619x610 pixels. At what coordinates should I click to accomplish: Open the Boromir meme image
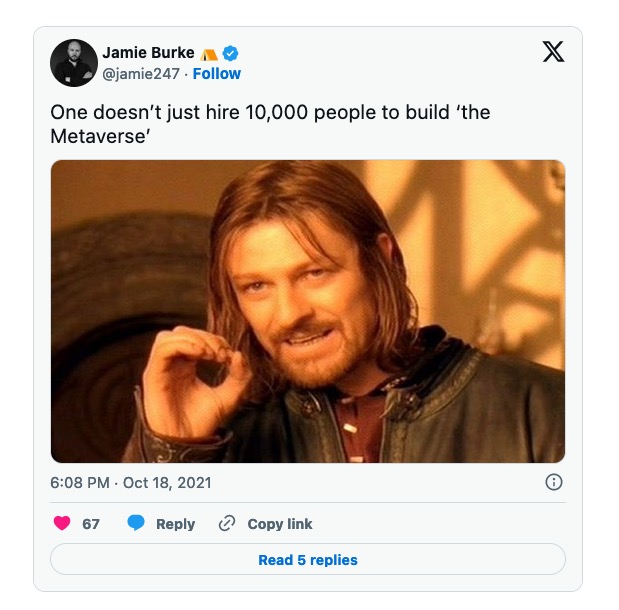308,311
